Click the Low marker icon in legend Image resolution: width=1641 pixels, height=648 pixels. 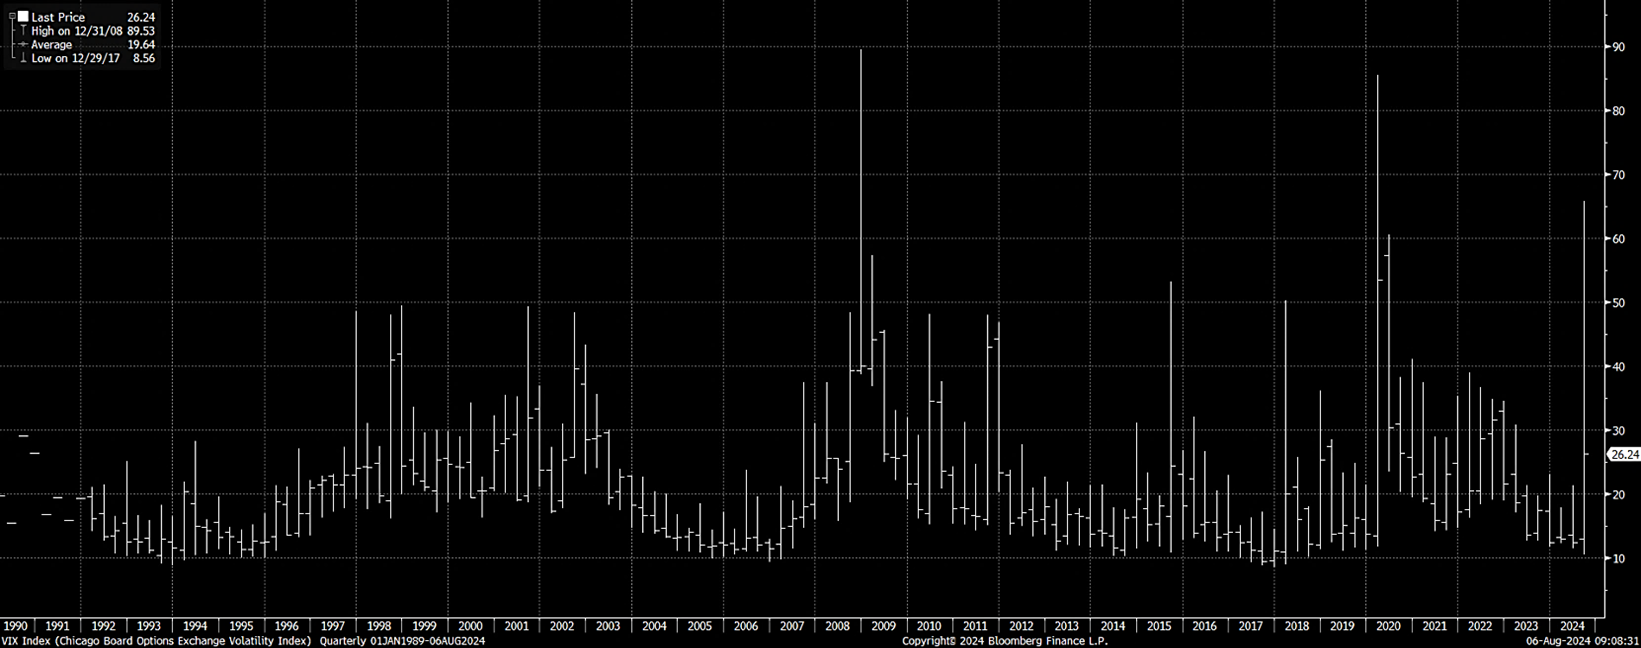click(x=23, y=59)
